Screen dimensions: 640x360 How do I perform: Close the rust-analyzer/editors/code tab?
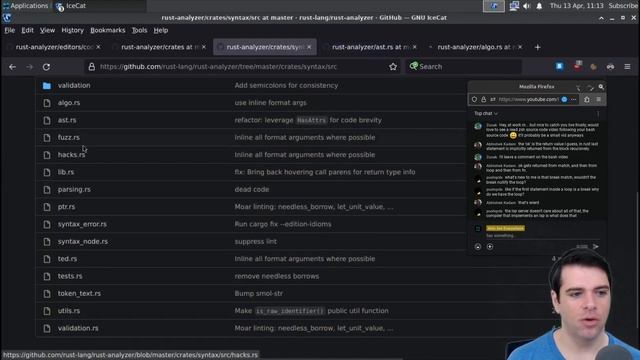tap(98, 47)
